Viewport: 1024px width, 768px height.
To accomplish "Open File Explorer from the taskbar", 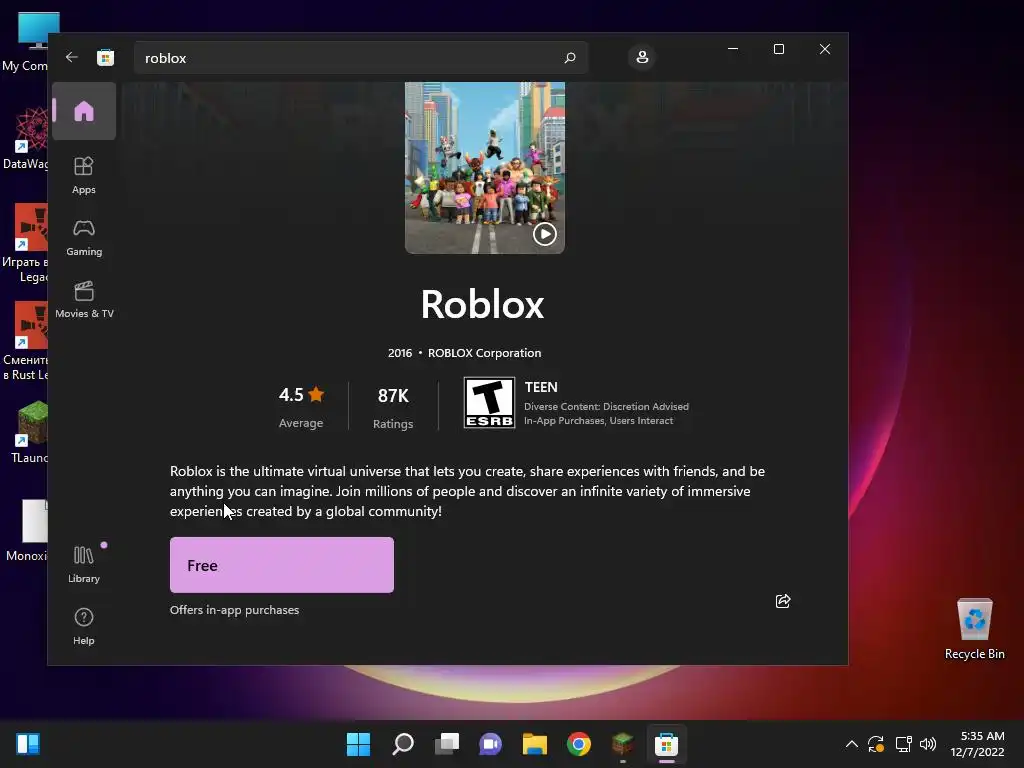I will (x=534, y=744).
